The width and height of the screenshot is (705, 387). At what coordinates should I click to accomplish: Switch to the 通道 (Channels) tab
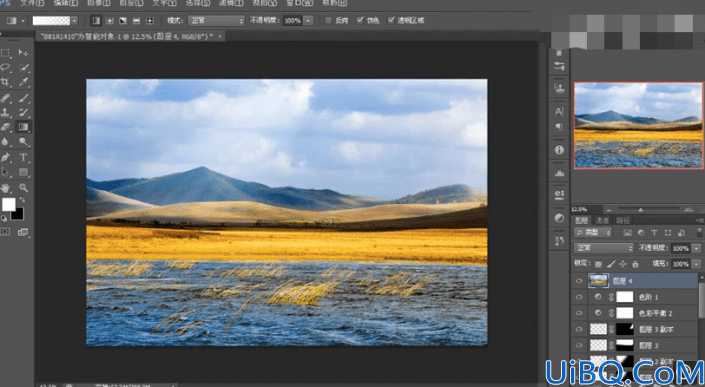tap(602, 220)
